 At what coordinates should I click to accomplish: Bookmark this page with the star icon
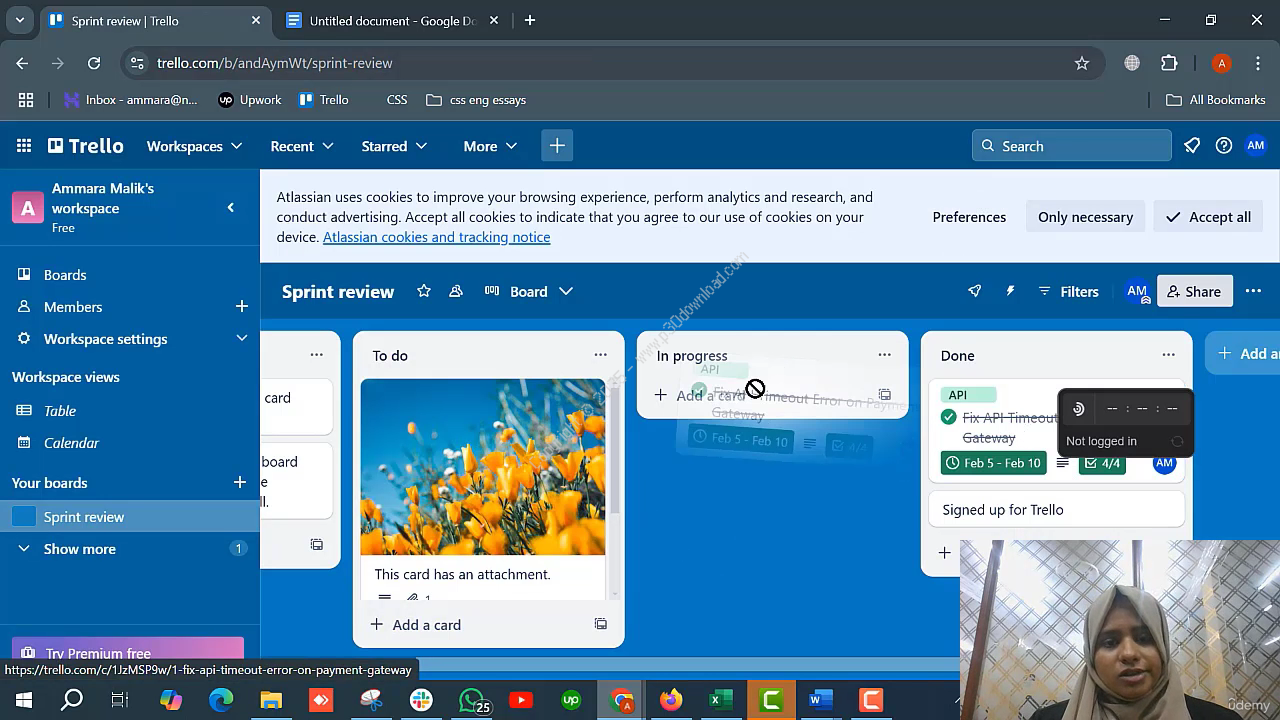(1082, 63)
